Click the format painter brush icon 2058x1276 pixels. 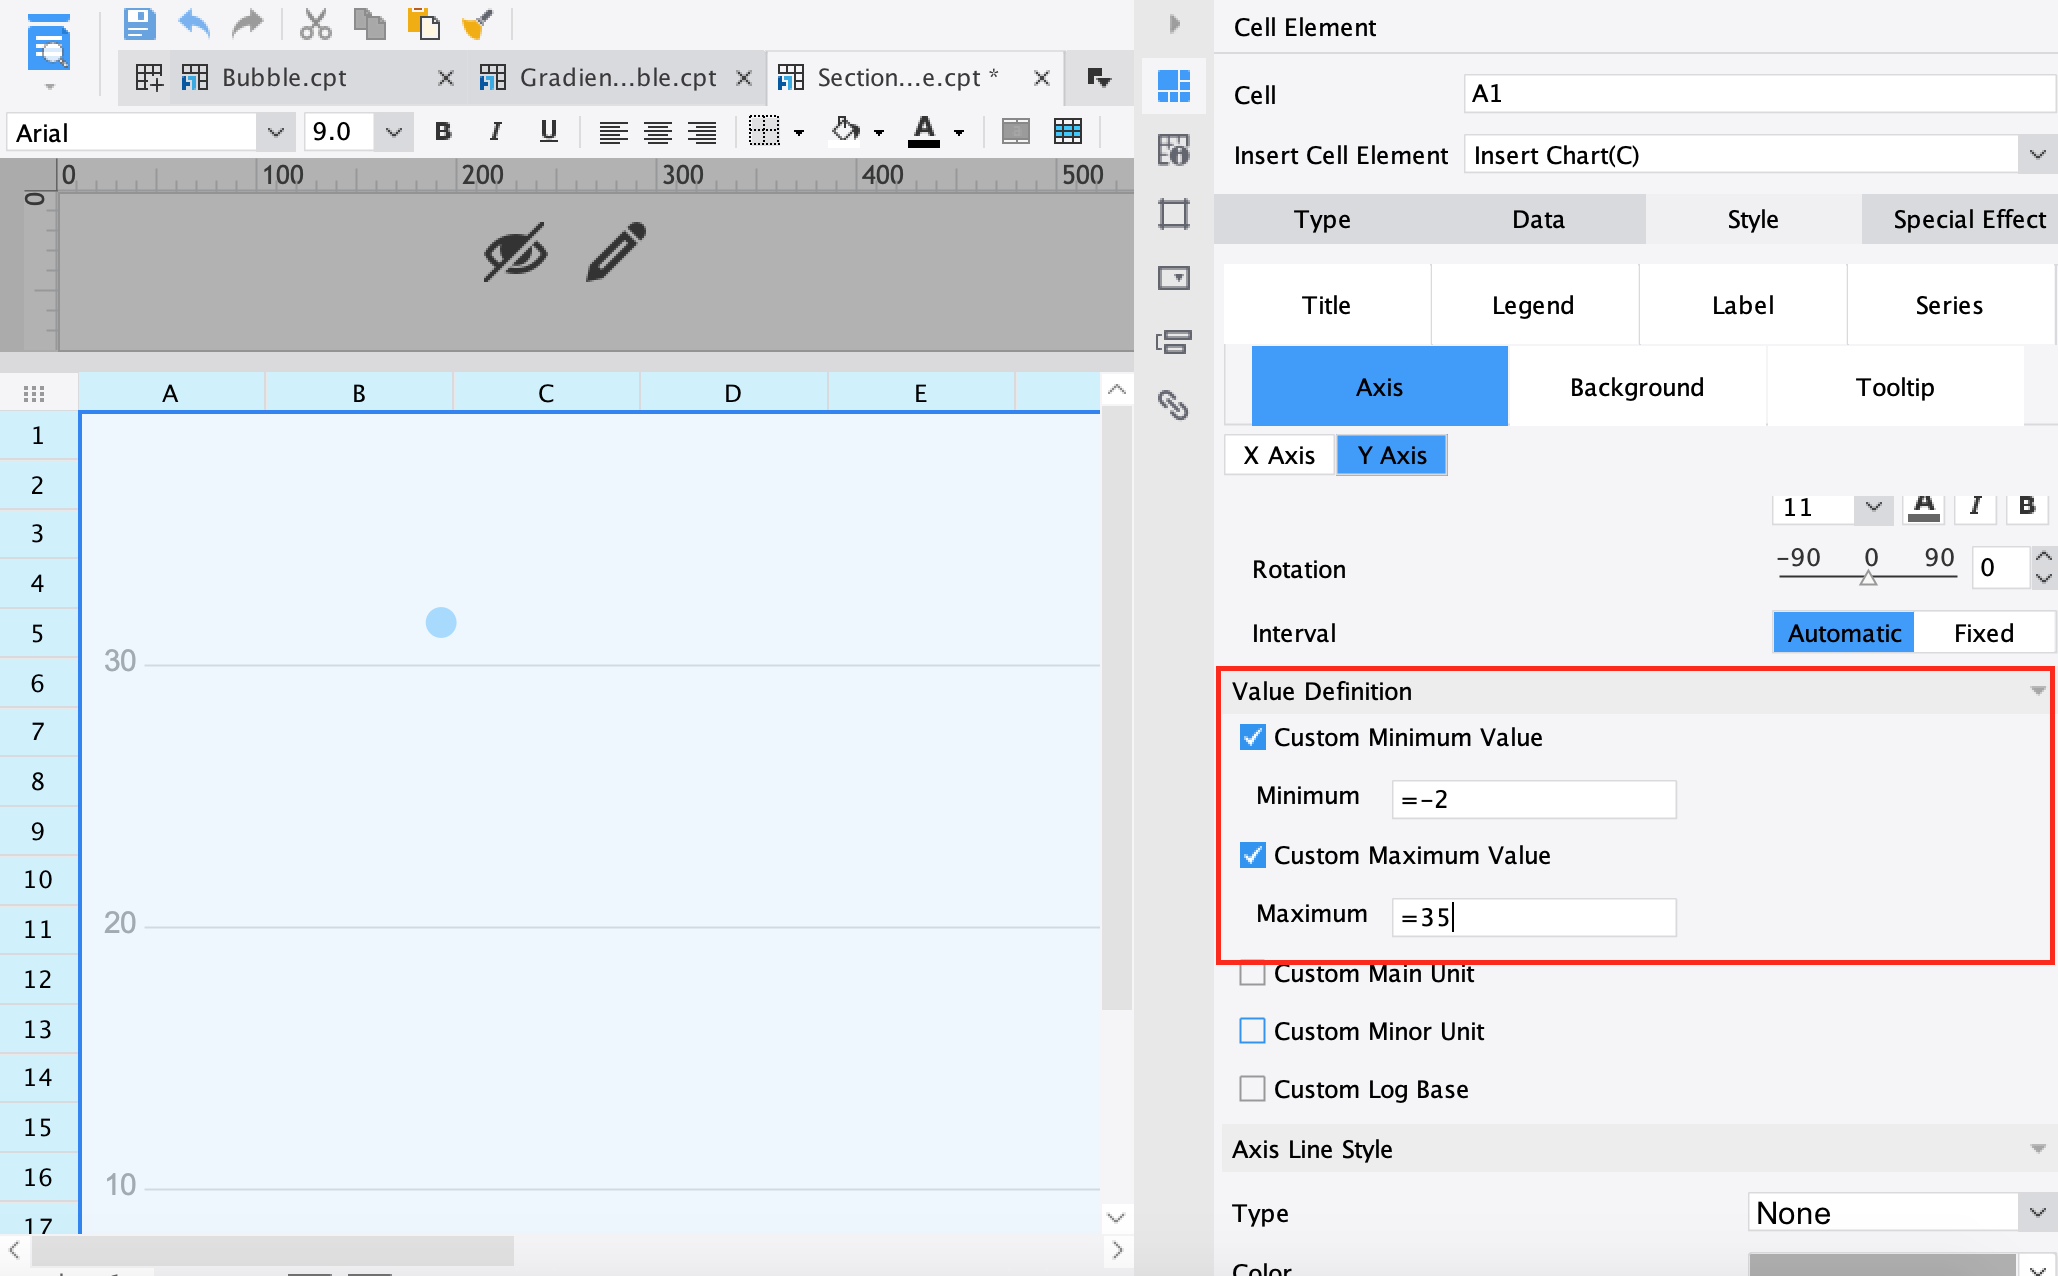pos(478,23)
